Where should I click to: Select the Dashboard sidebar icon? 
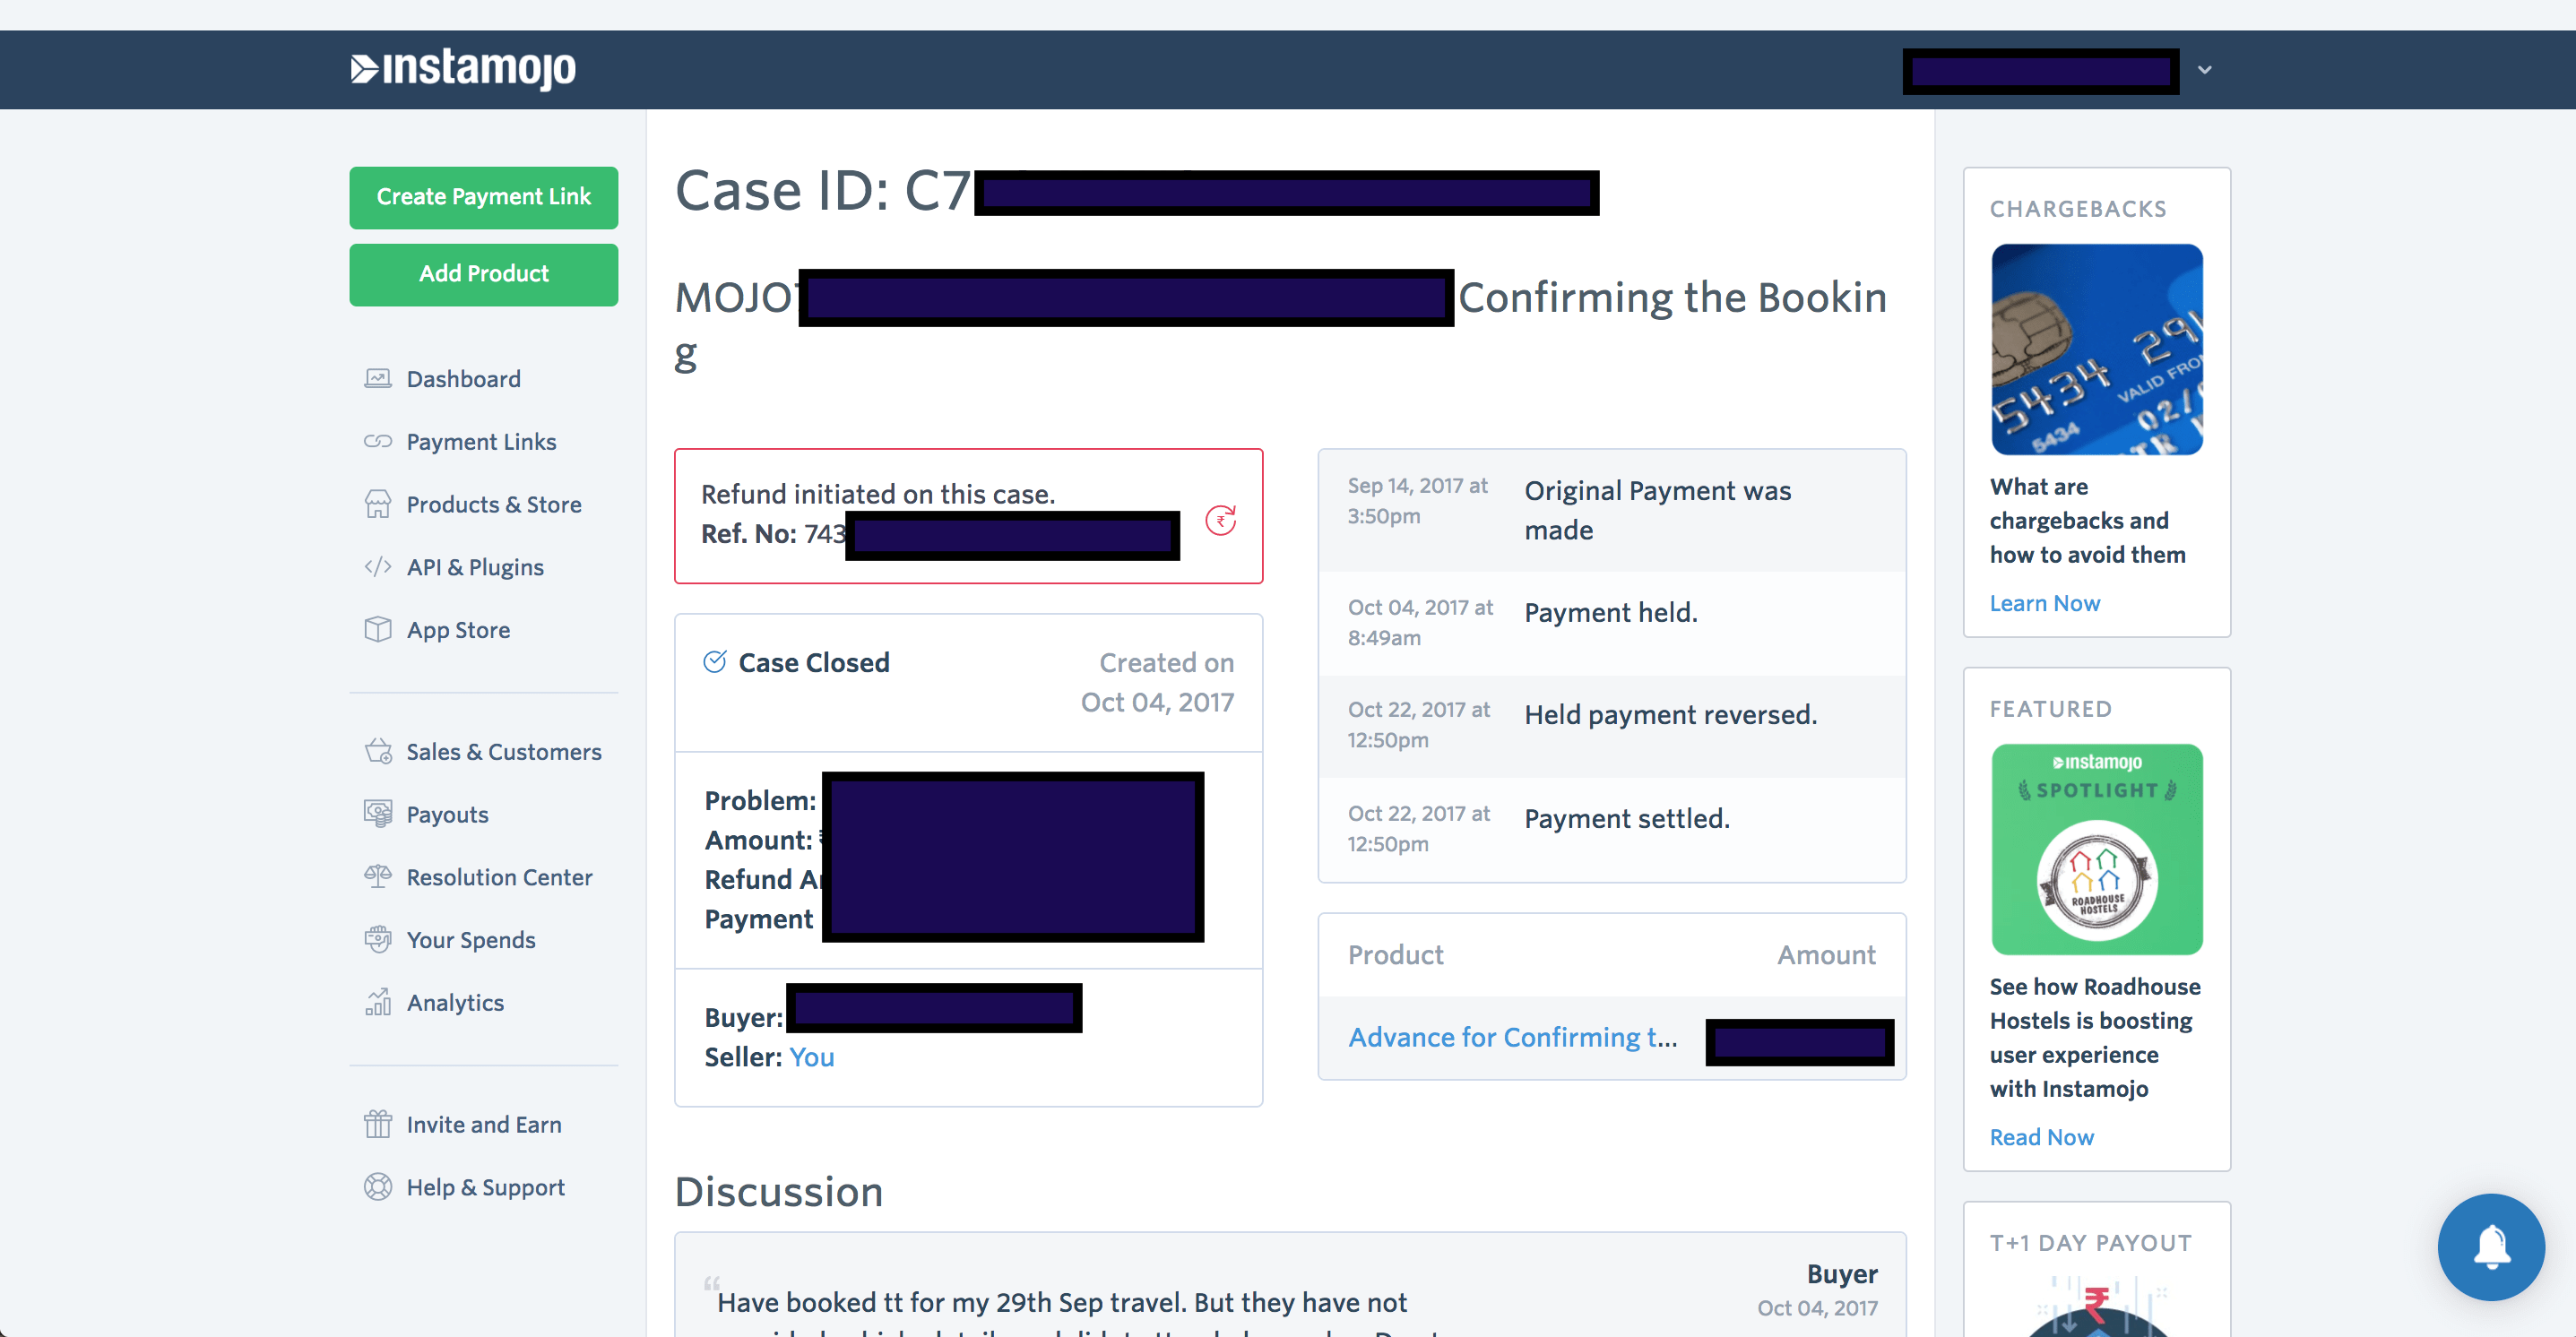[378, 378]
